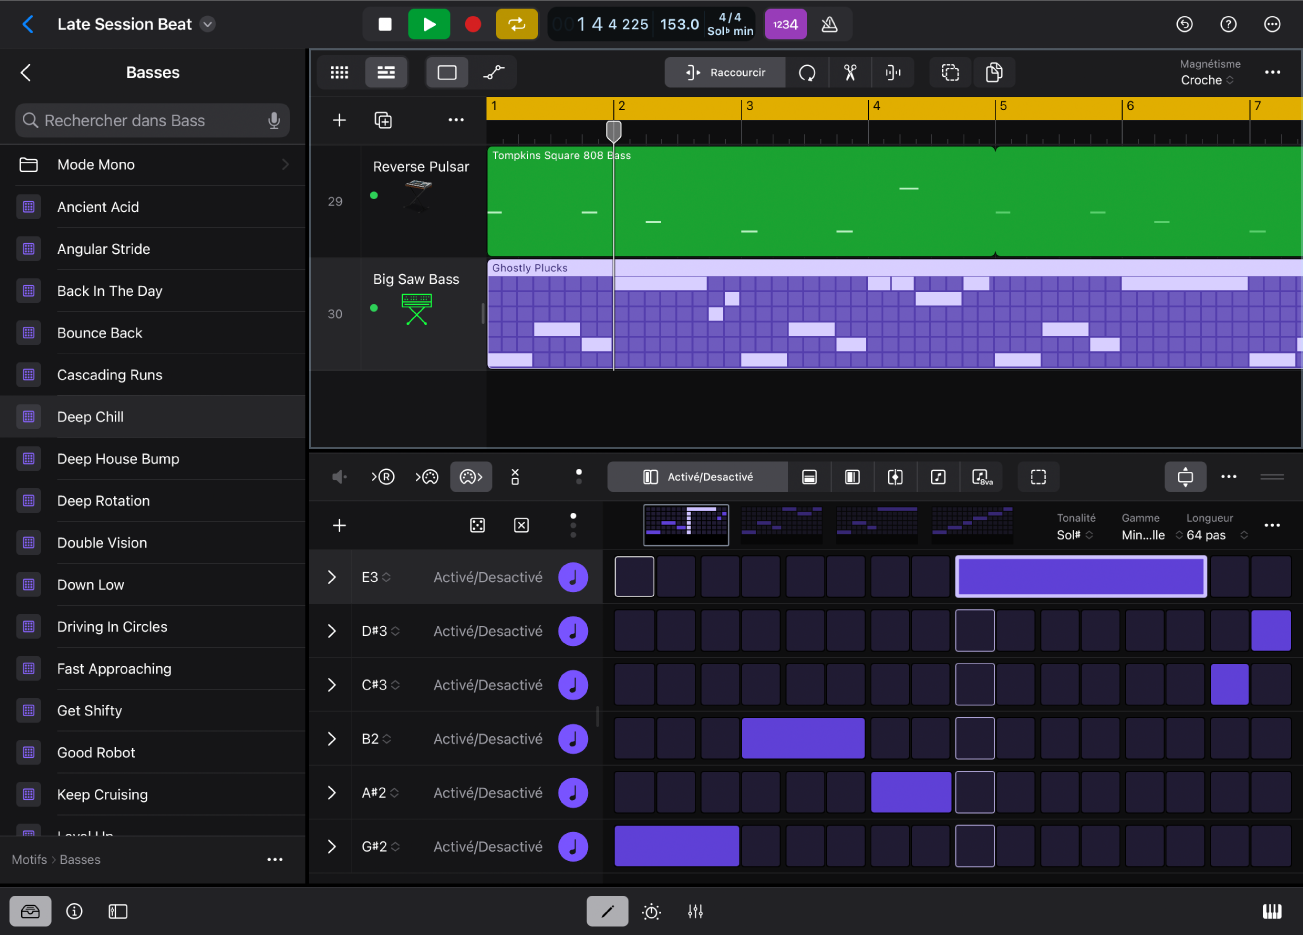Screen dimensions: 1303x936
Task: Select the Big Saw Bass track header
Action: coord(398,314)
